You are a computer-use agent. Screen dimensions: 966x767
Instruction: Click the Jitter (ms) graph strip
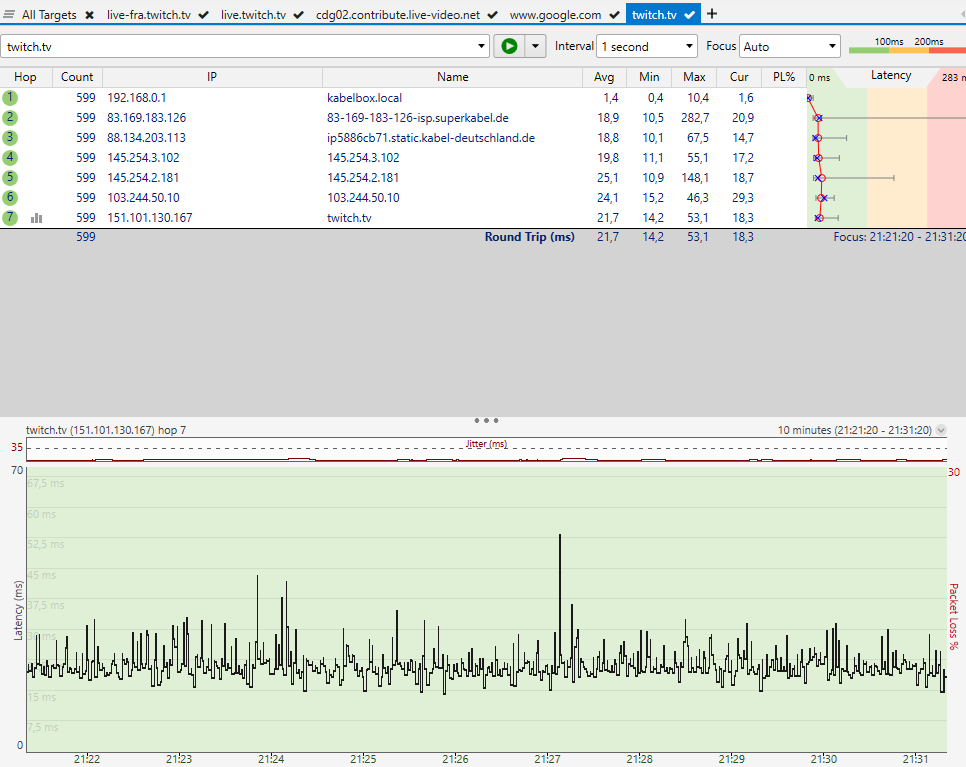point(486,450)
